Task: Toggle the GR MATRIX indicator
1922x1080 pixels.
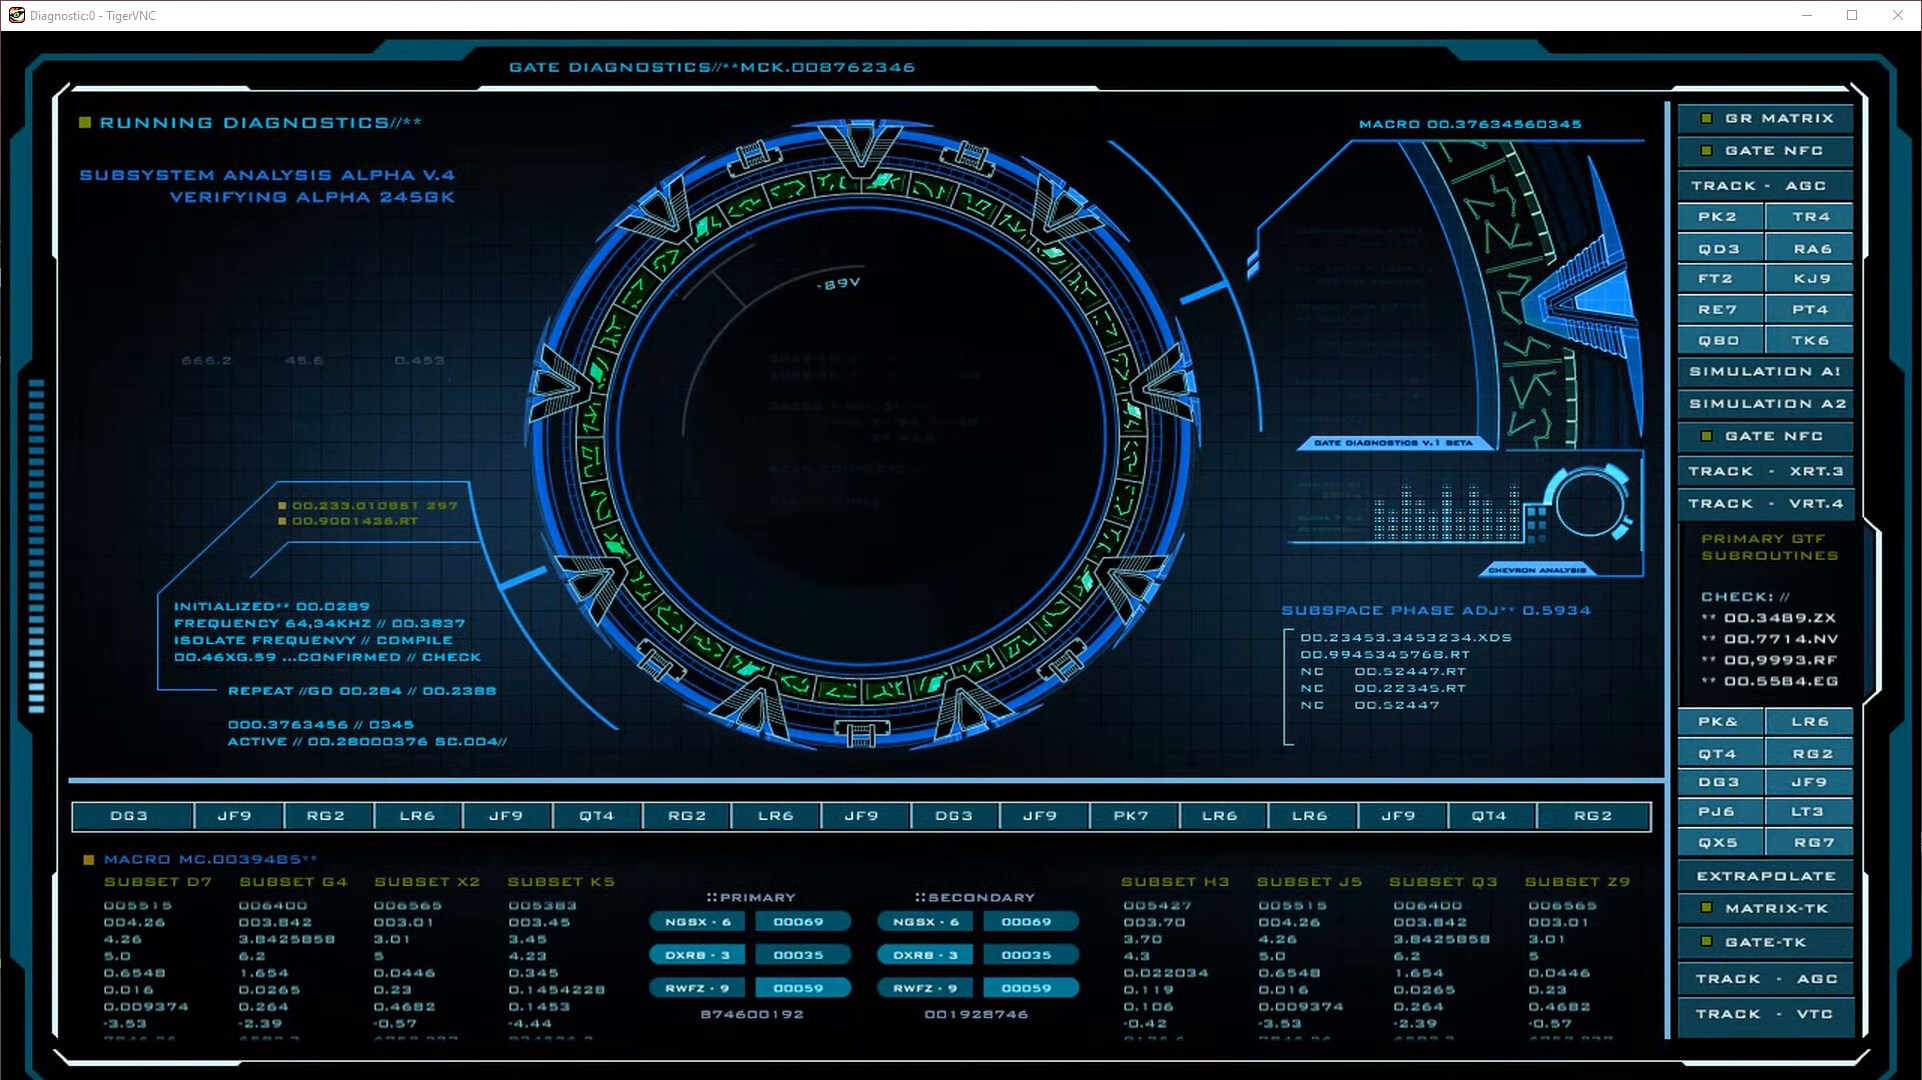Action: click(1707, 118)
